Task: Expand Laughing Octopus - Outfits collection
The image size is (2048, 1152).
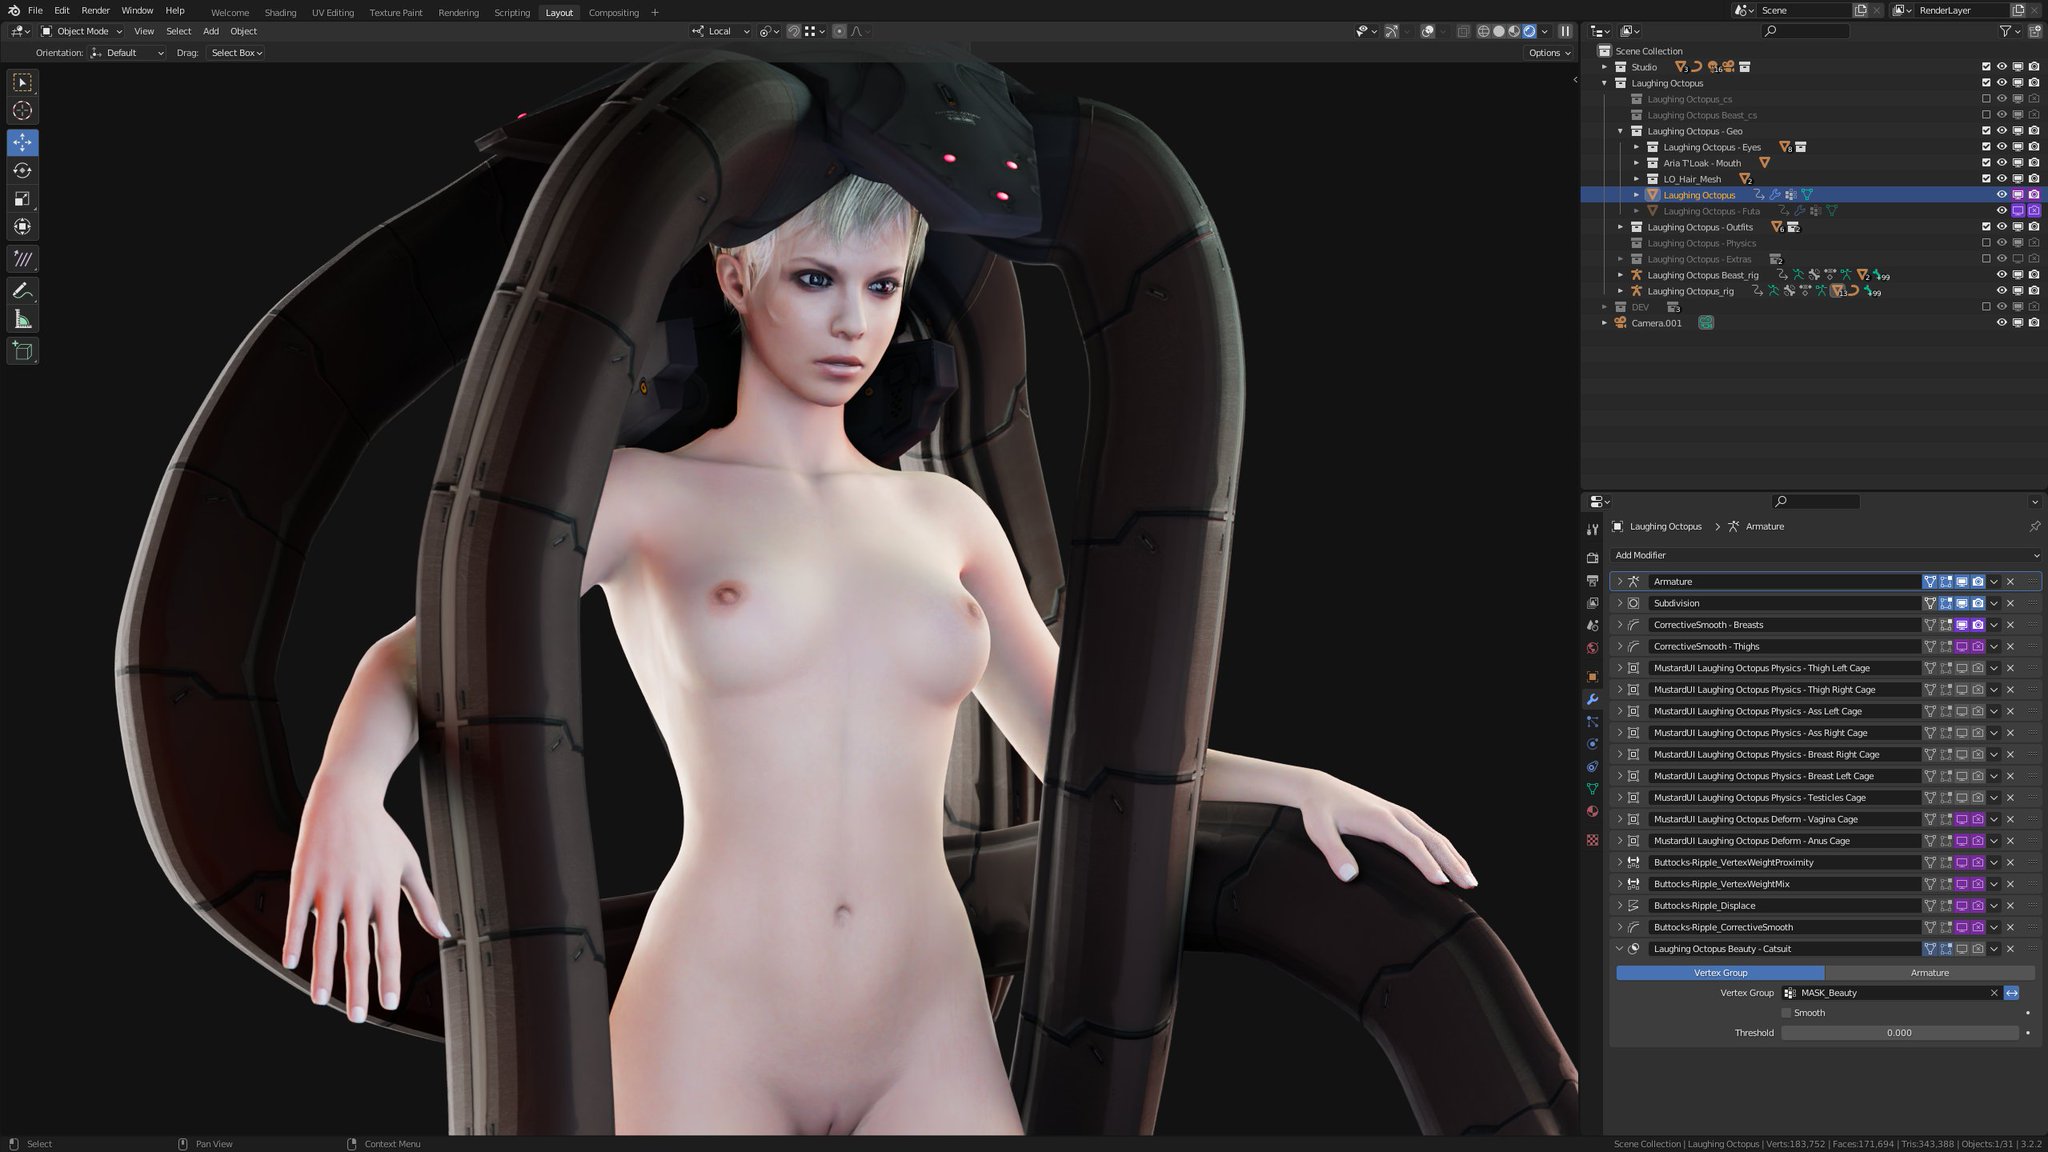Action: 1621,227
